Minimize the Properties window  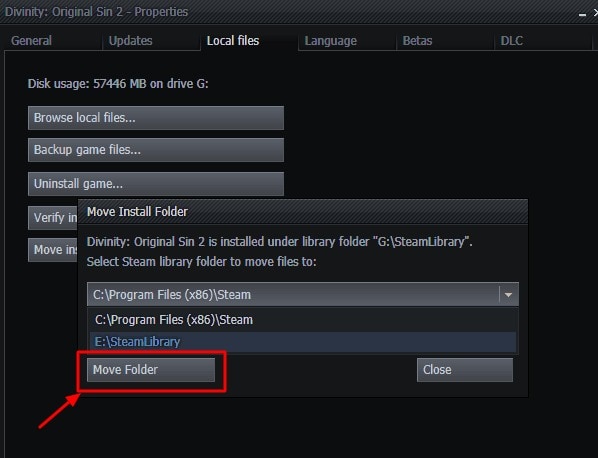(582, 14)
